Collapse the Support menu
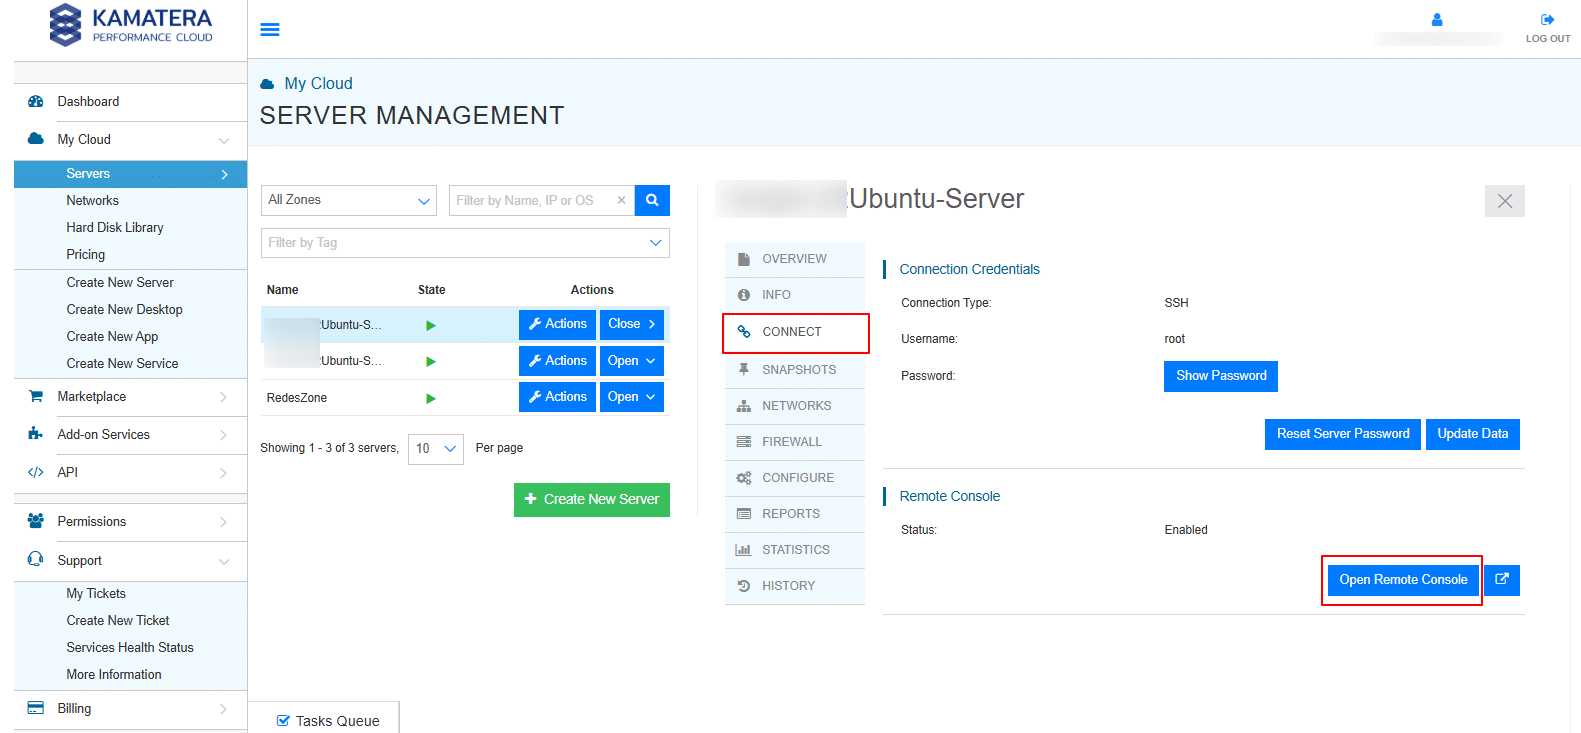This screenshot has width=1581, height=733. point(224,561)
